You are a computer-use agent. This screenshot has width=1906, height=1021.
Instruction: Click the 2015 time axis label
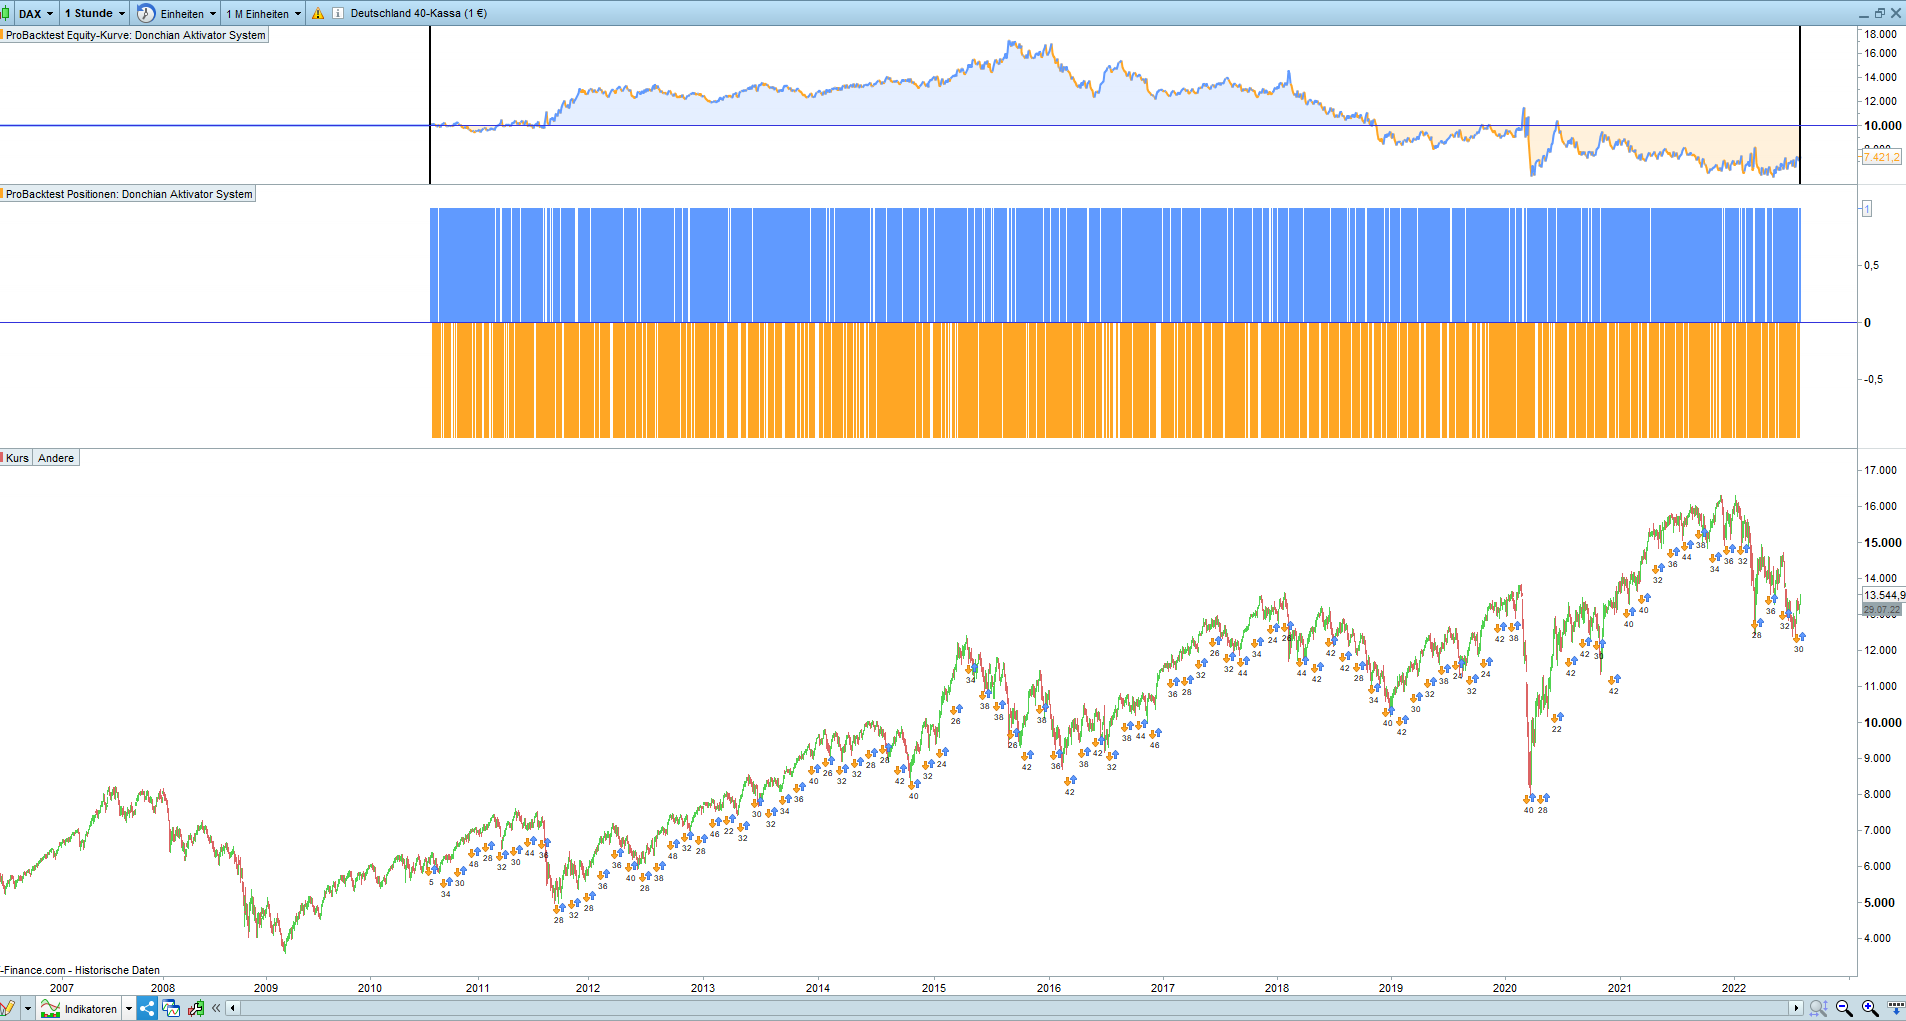[x=934, y=988]
